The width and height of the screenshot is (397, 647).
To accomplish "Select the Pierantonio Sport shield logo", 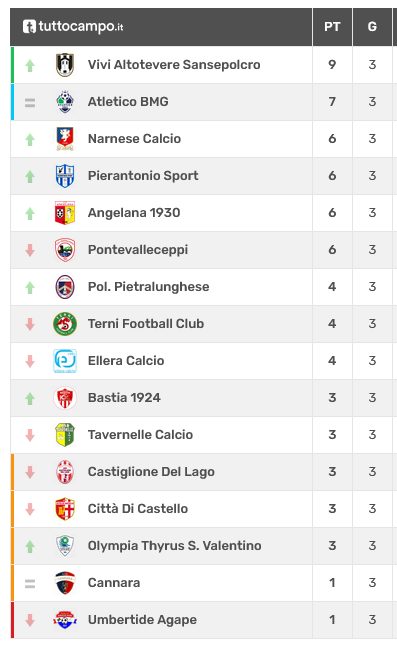I will coord(65,176).
